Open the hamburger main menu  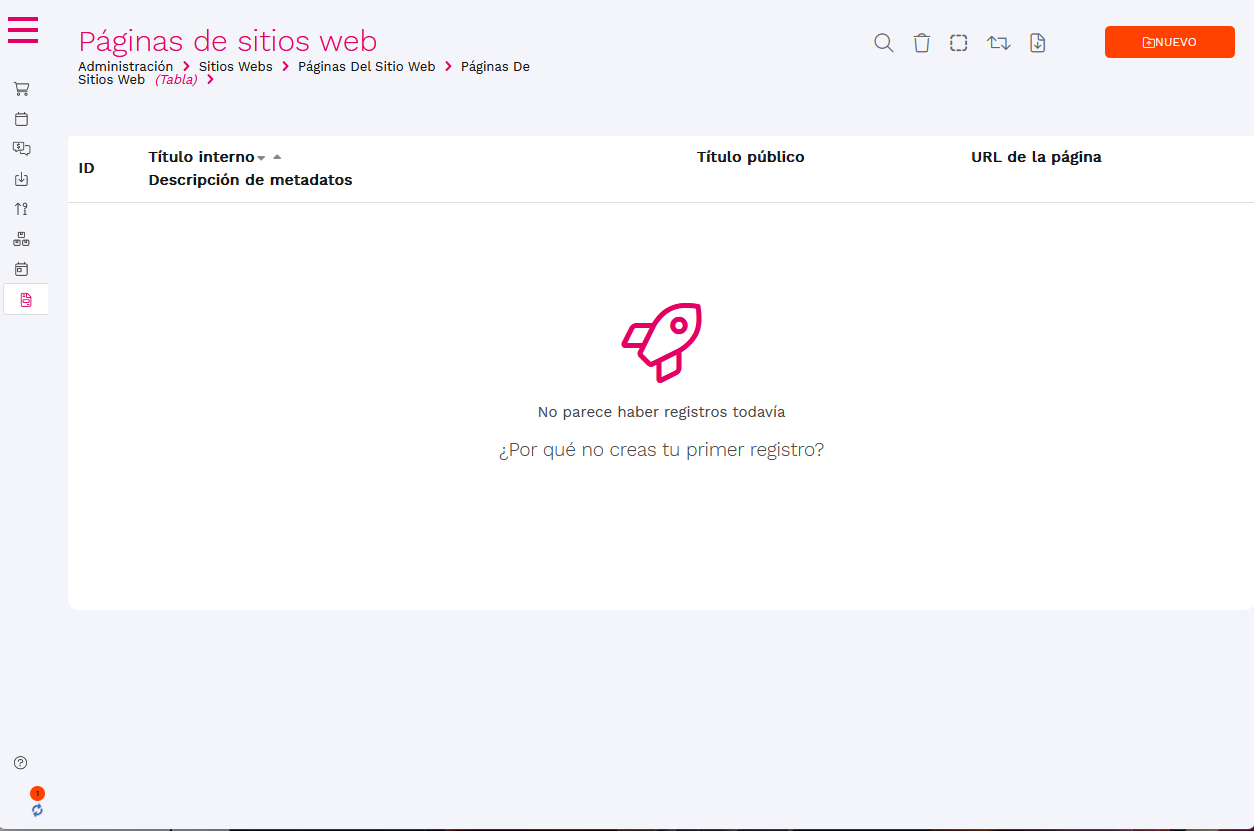click(23, 30)
